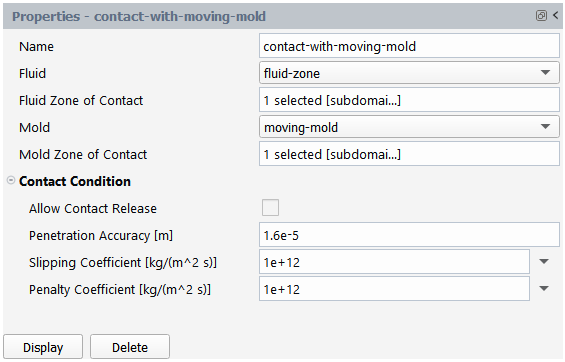Screen dimensions: 565x362
Task: Click the Contact Condition heading text
Action: click(x=75, y=181)
